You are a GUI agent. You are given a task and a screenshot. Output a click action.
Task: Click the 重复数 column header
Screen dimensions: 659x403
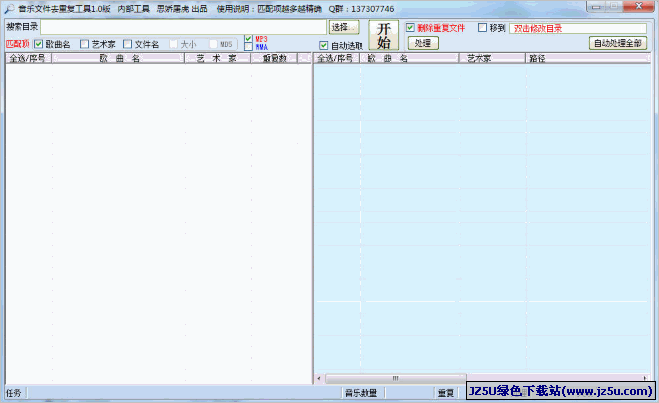(x=274, y=58)
